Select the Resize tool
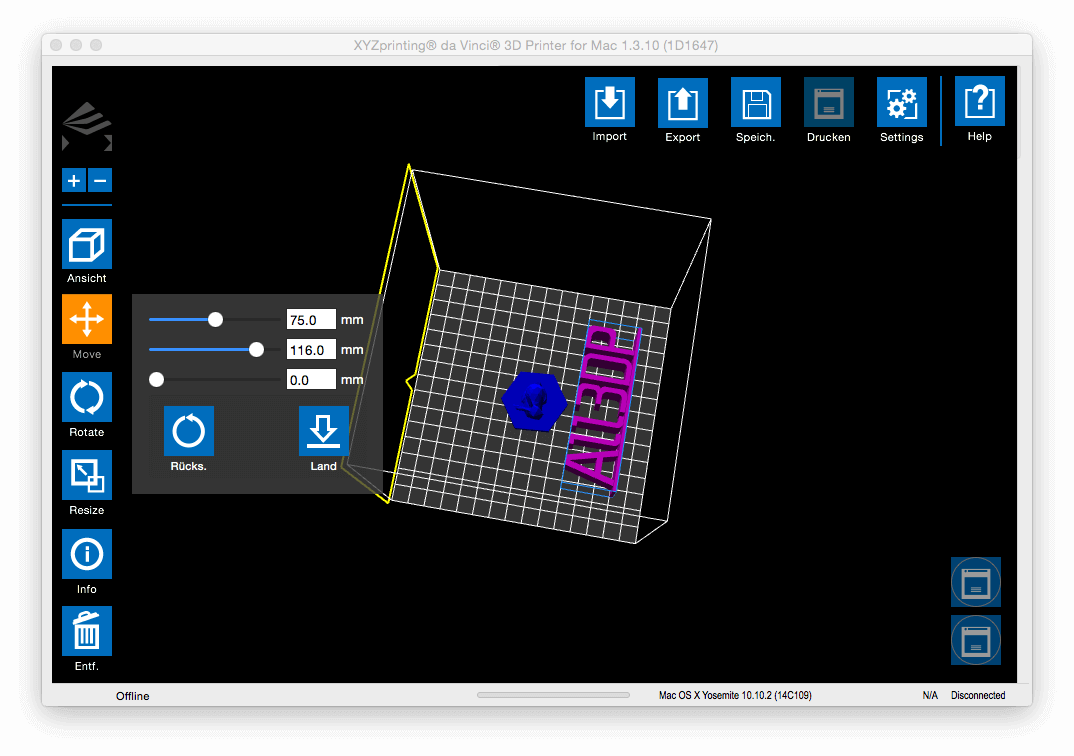The height and width of the screenshot is (756, 1074). [87, 475]
